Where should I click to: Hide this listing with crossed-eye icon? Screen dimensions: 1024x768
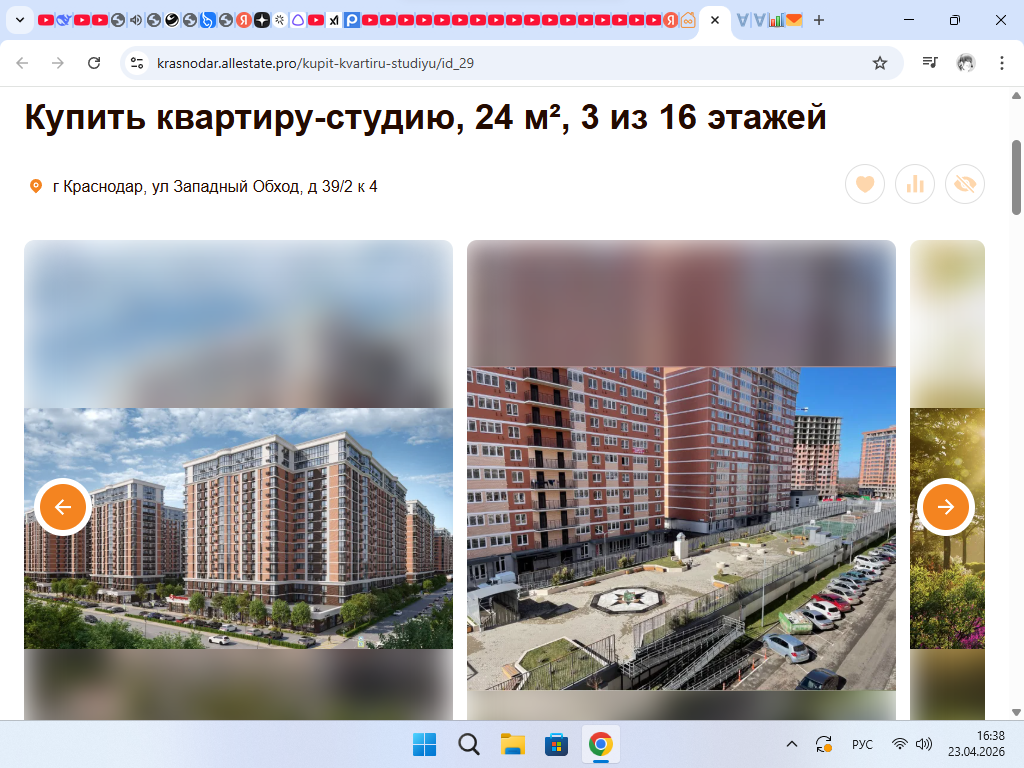[965, 185]
